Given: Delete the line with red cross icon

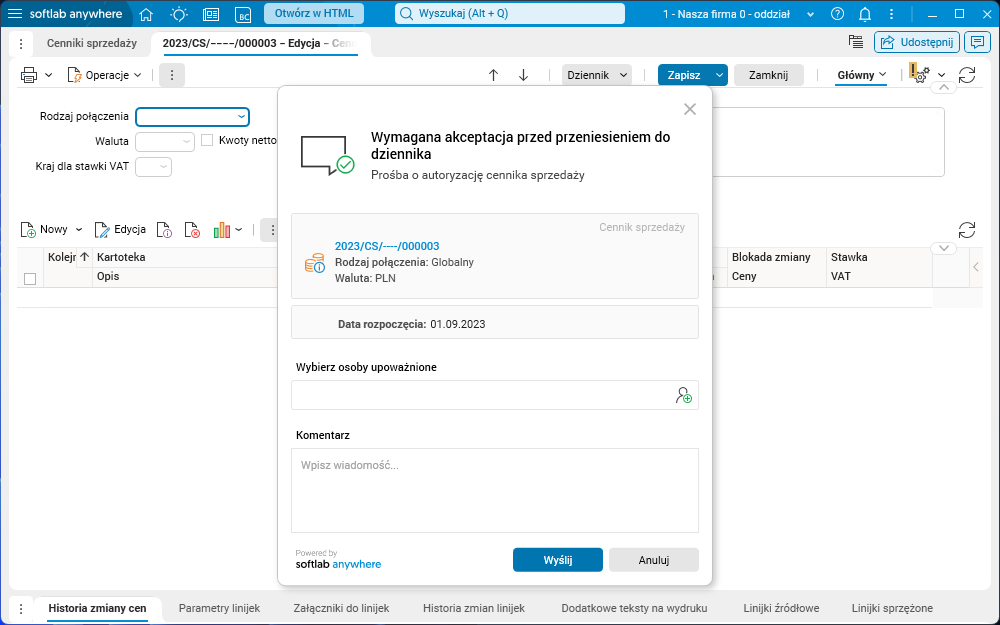Looking at the screenshot, I should pyautogui.click(x=192, y=230).
